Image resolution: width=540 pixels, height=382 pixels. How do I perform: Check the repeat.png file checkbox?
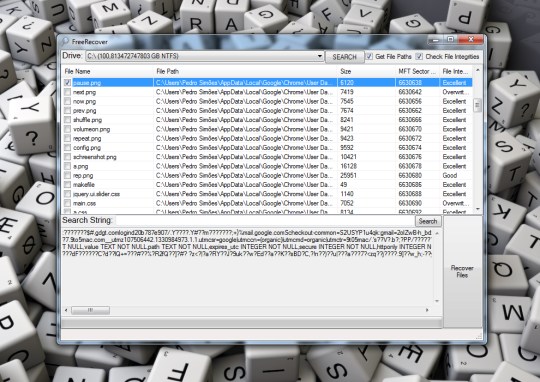point(68,138)
